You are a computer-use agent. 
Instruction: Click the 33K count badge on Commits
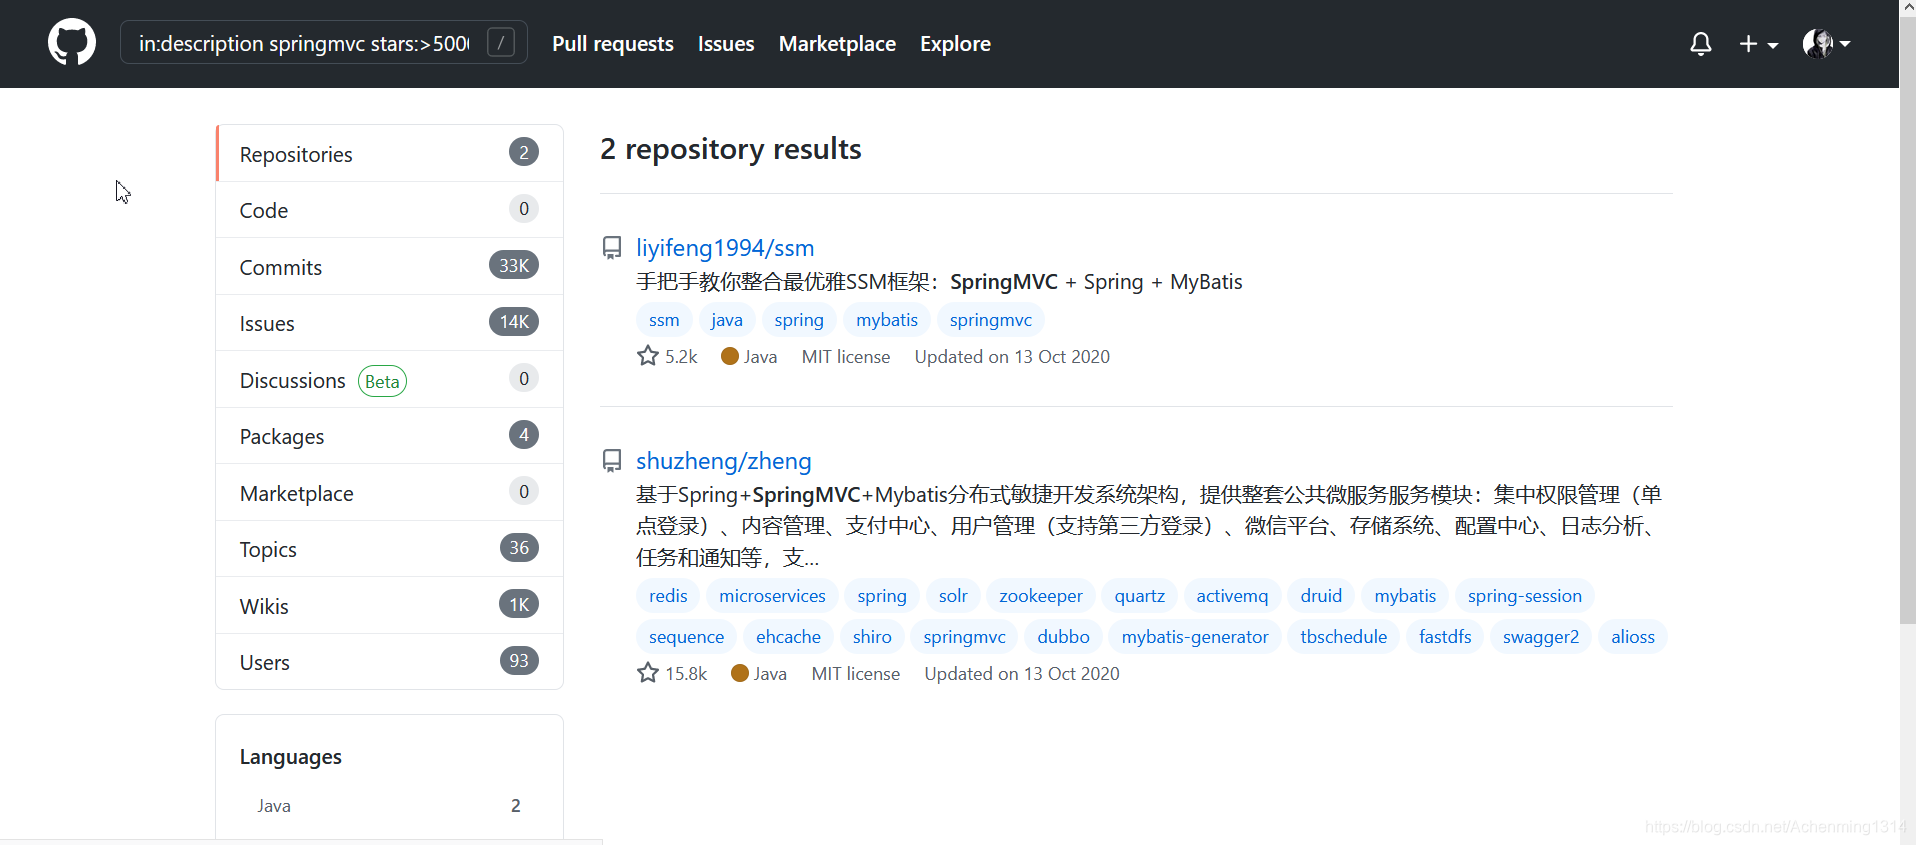(514, 265)
